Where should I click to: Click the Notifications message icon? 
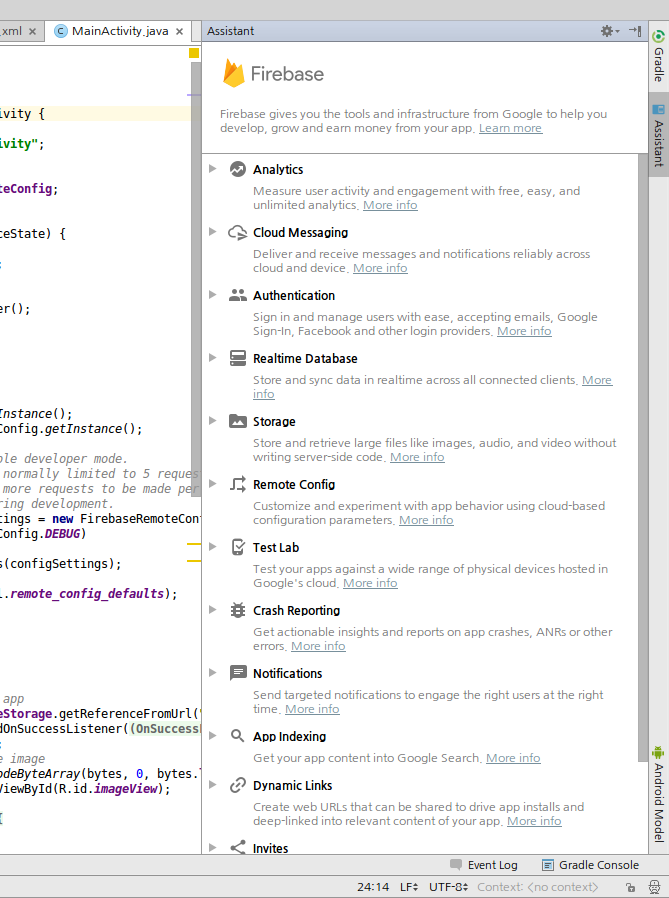(238, 673)
